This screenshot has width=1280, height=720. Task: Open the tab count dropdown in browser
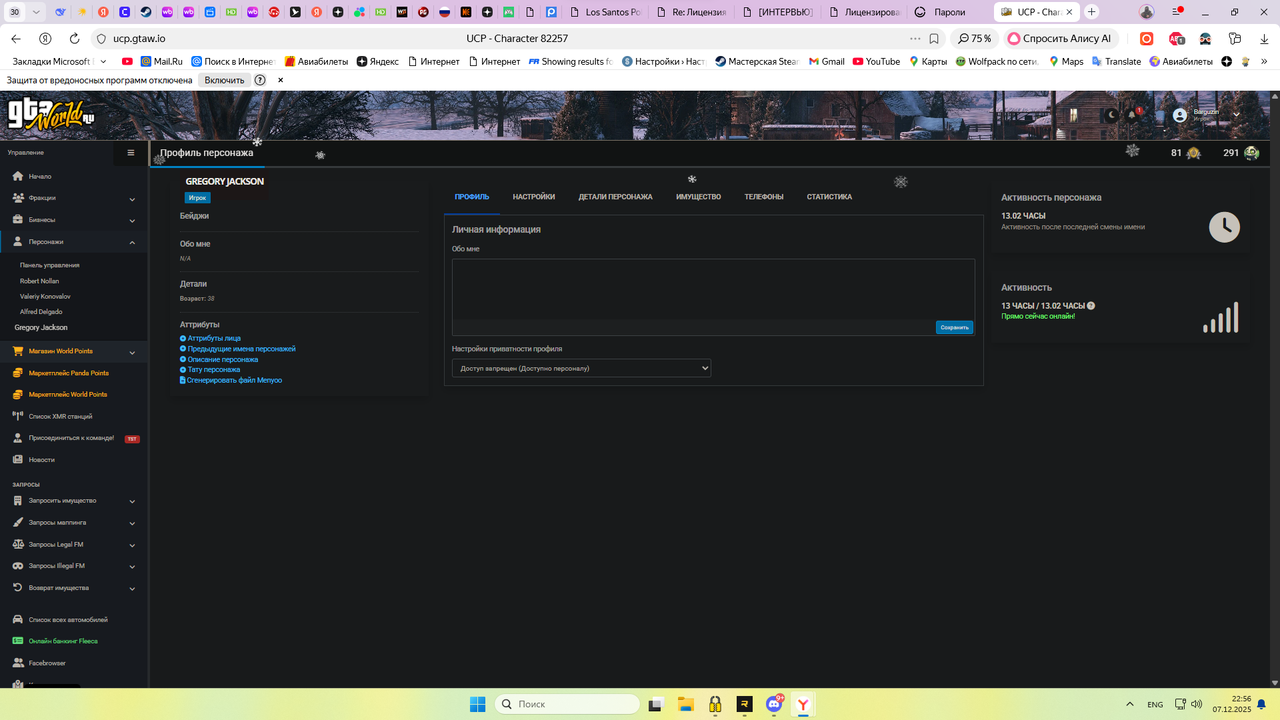(37, 12)
